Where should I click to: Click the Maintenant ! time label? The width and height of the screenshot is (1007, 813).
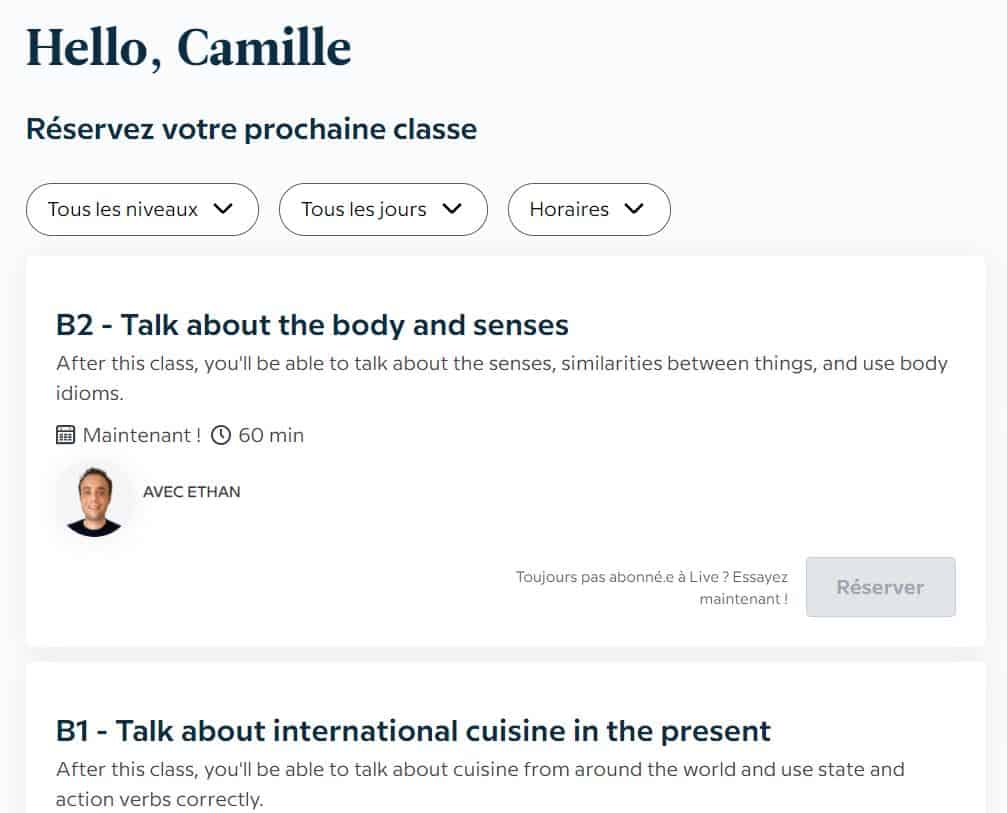(x=142, y=435)
